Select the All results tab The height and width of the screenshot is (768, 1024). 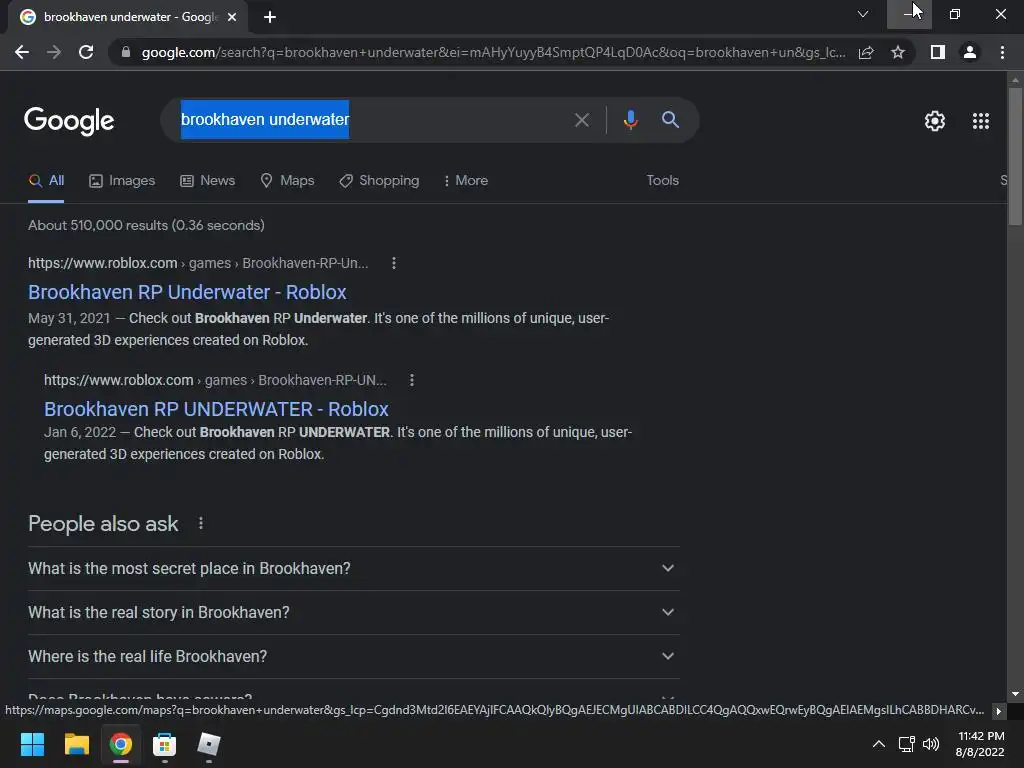[x=46, y=181]
